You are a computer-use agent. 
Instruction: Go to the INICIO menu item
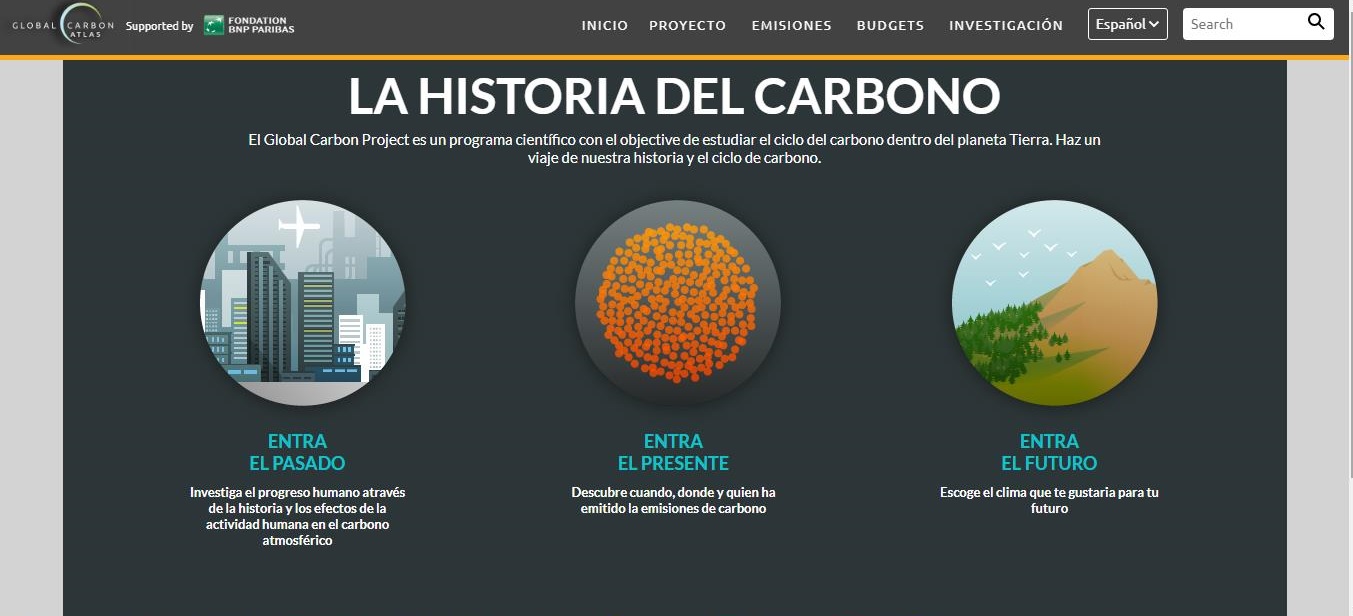[605, 26]
